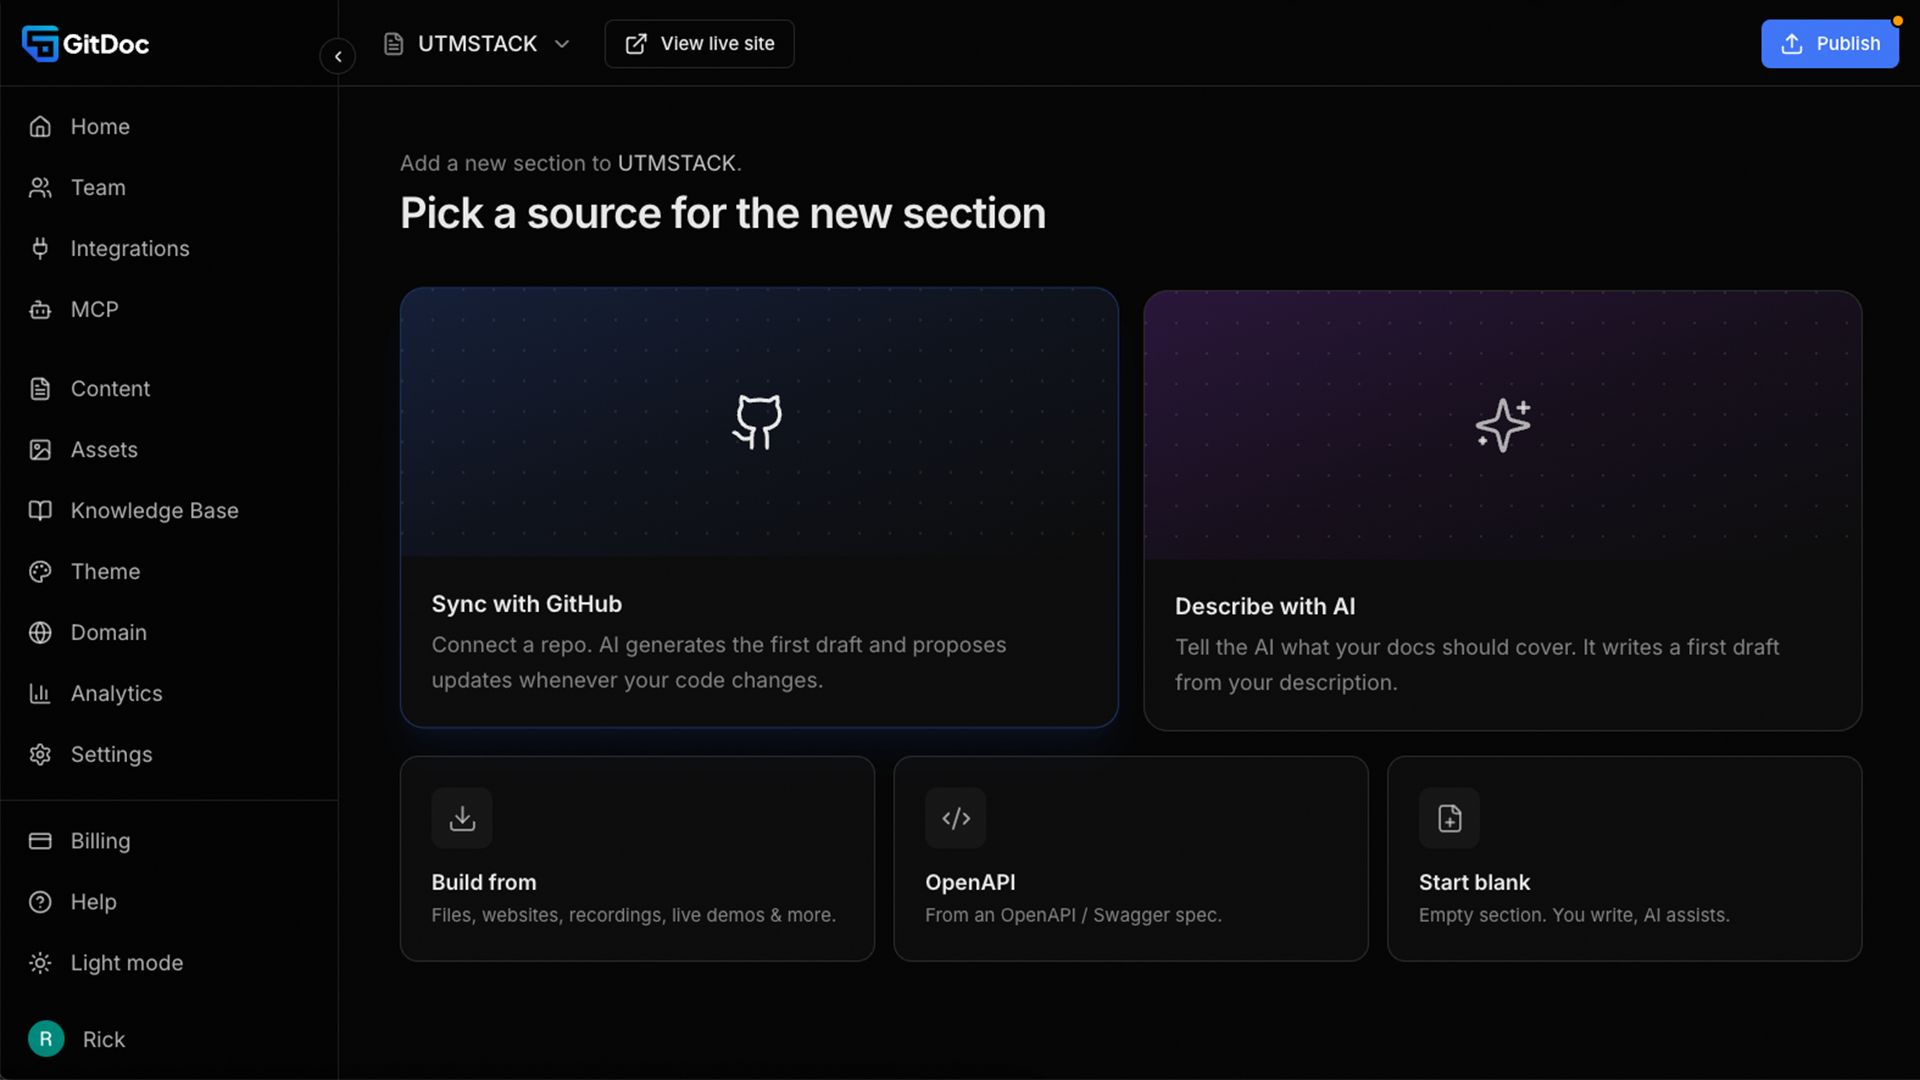This screenshot has height=1080, width=1920.
Task: Click the Home house icon
Action: click(x=40, y=127)
